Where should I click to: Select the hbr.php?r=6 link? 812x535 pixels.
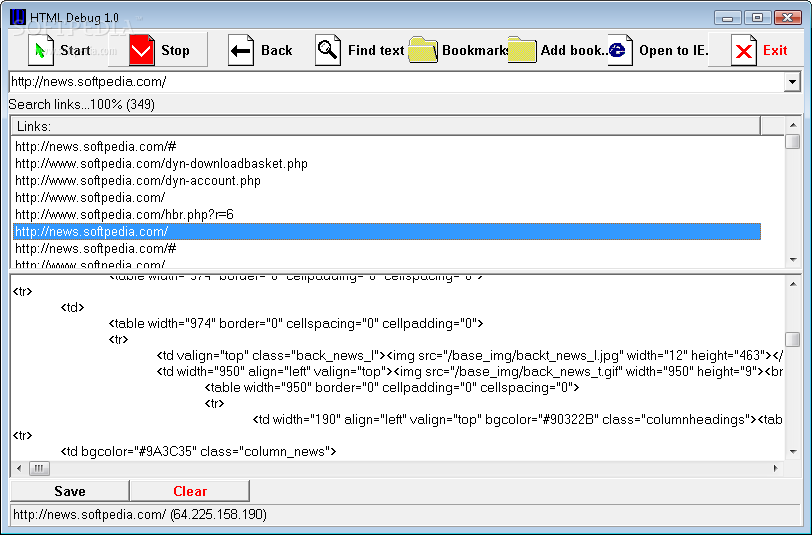[x=386, y=214]
